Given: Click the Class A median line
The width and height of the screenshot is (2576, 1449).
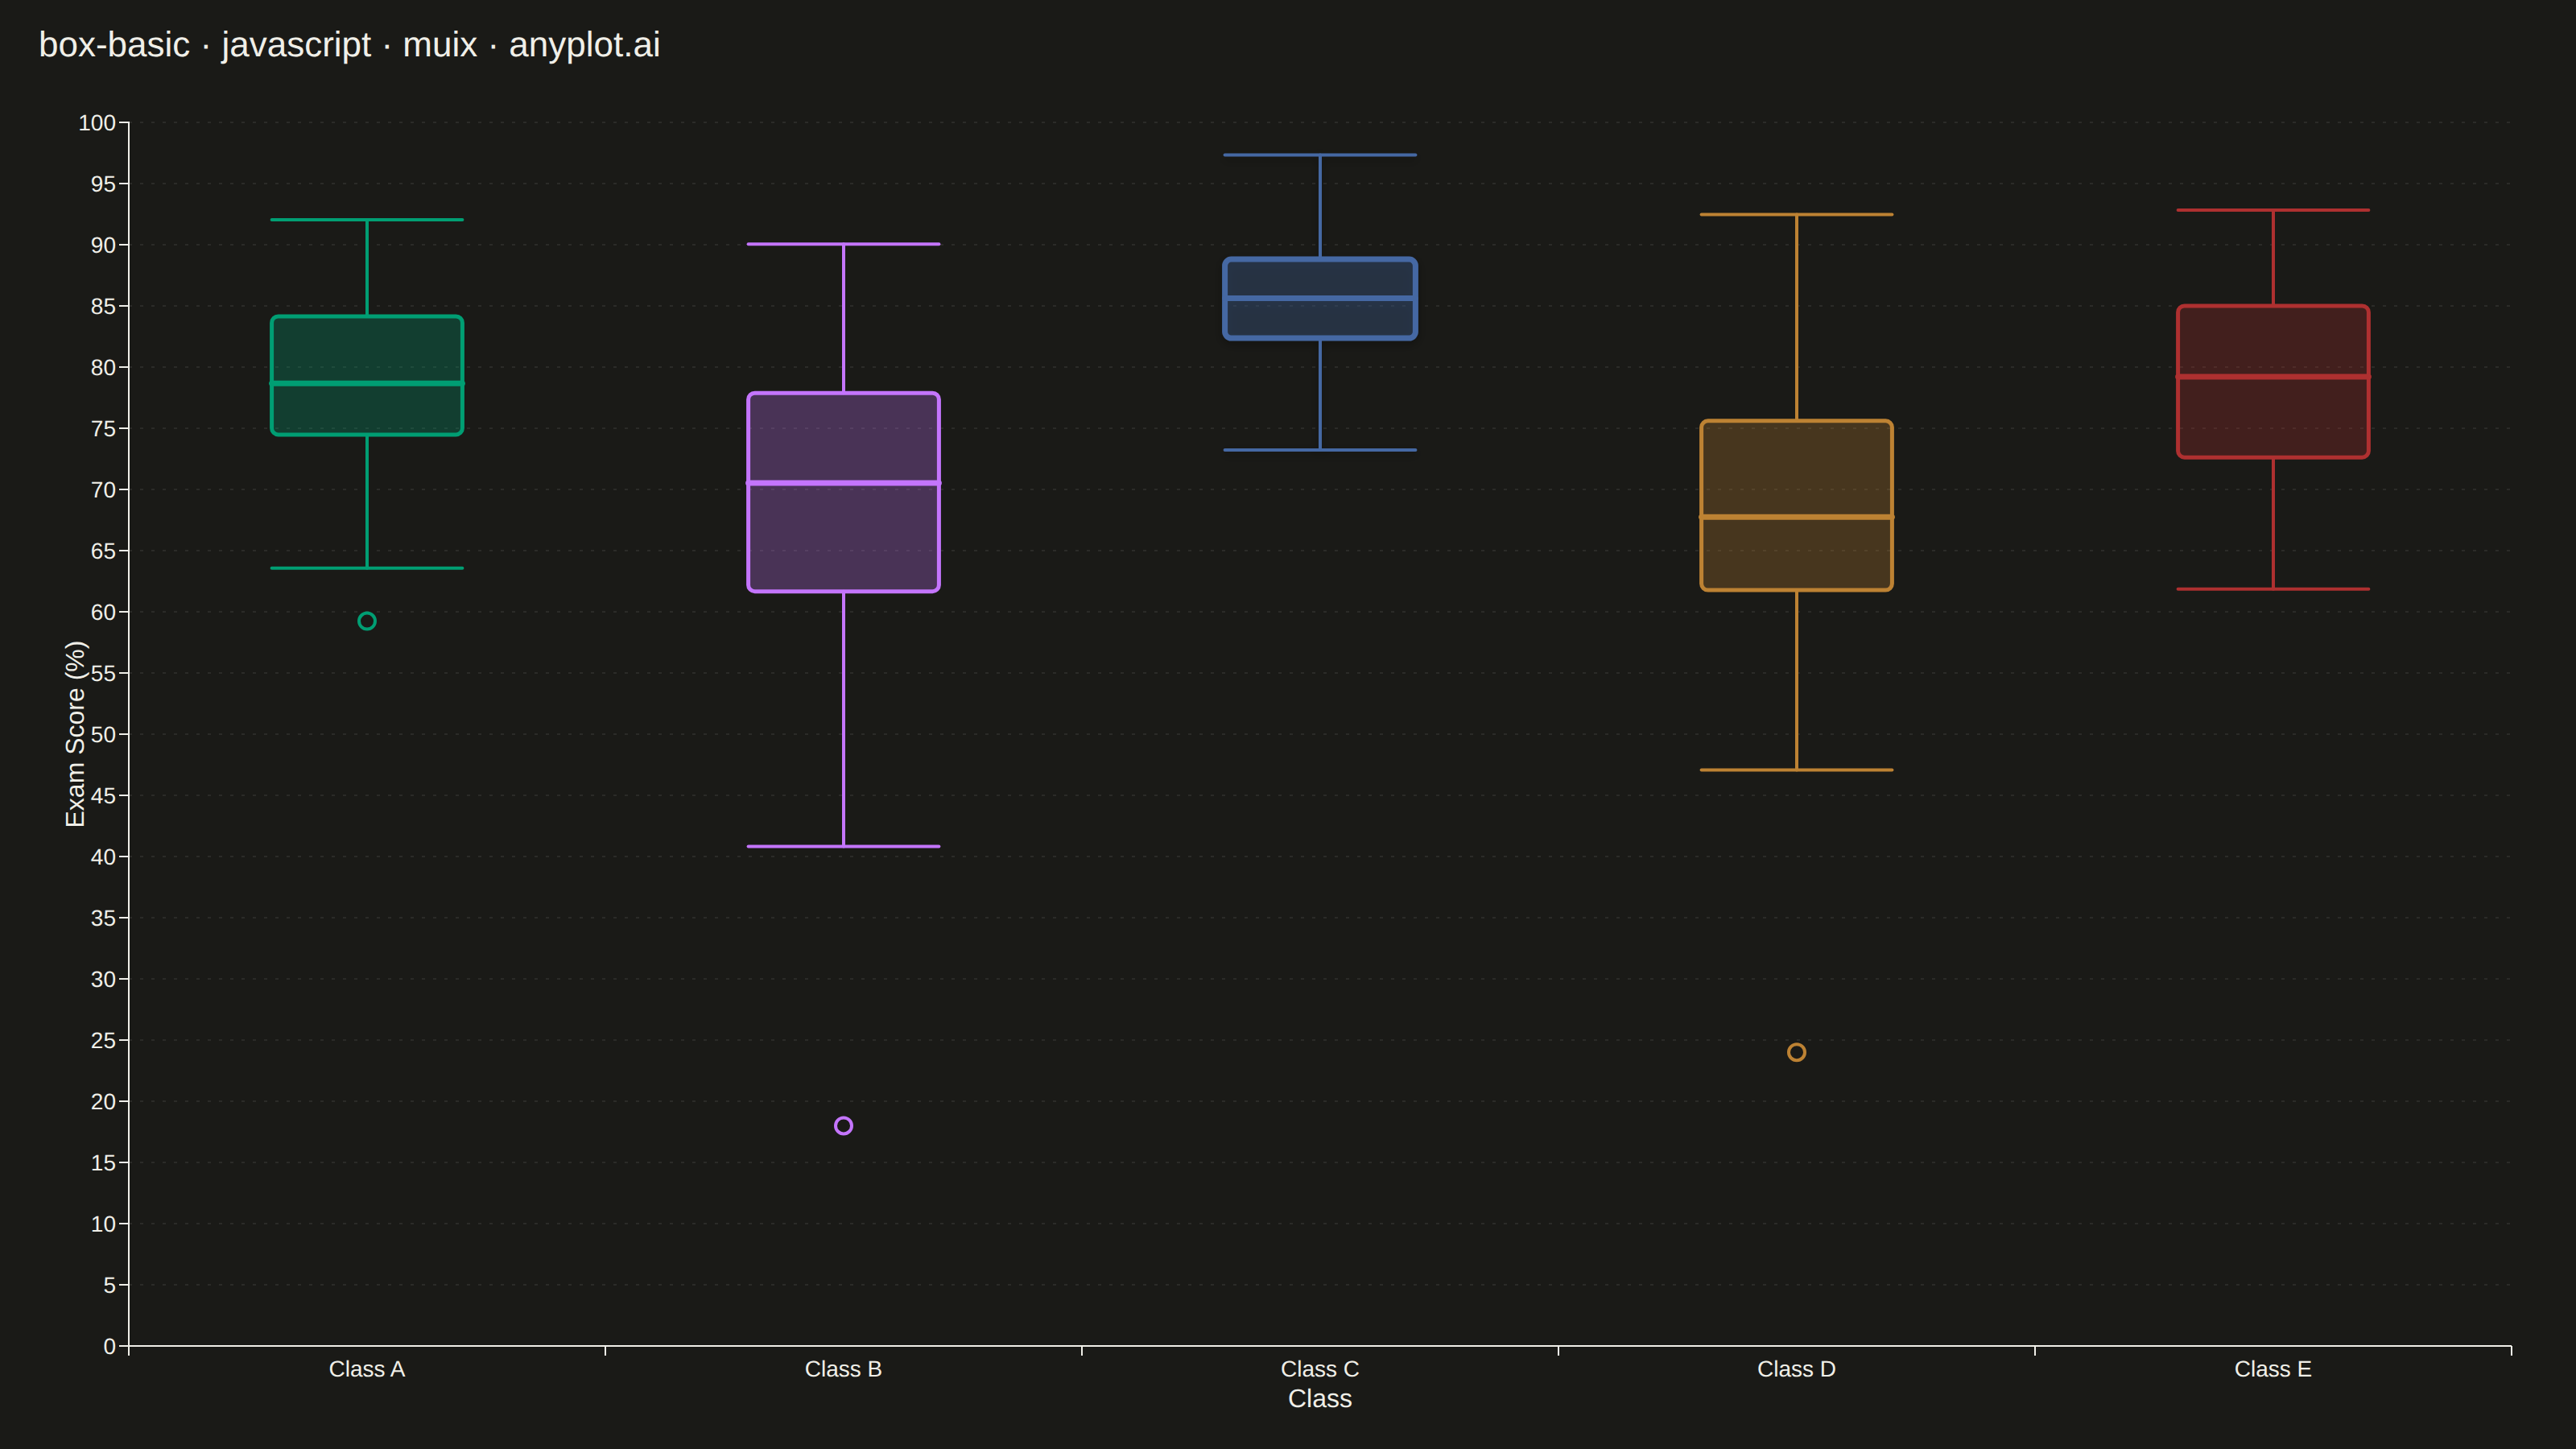Looking at the screenshot, I should click(367, 383).
